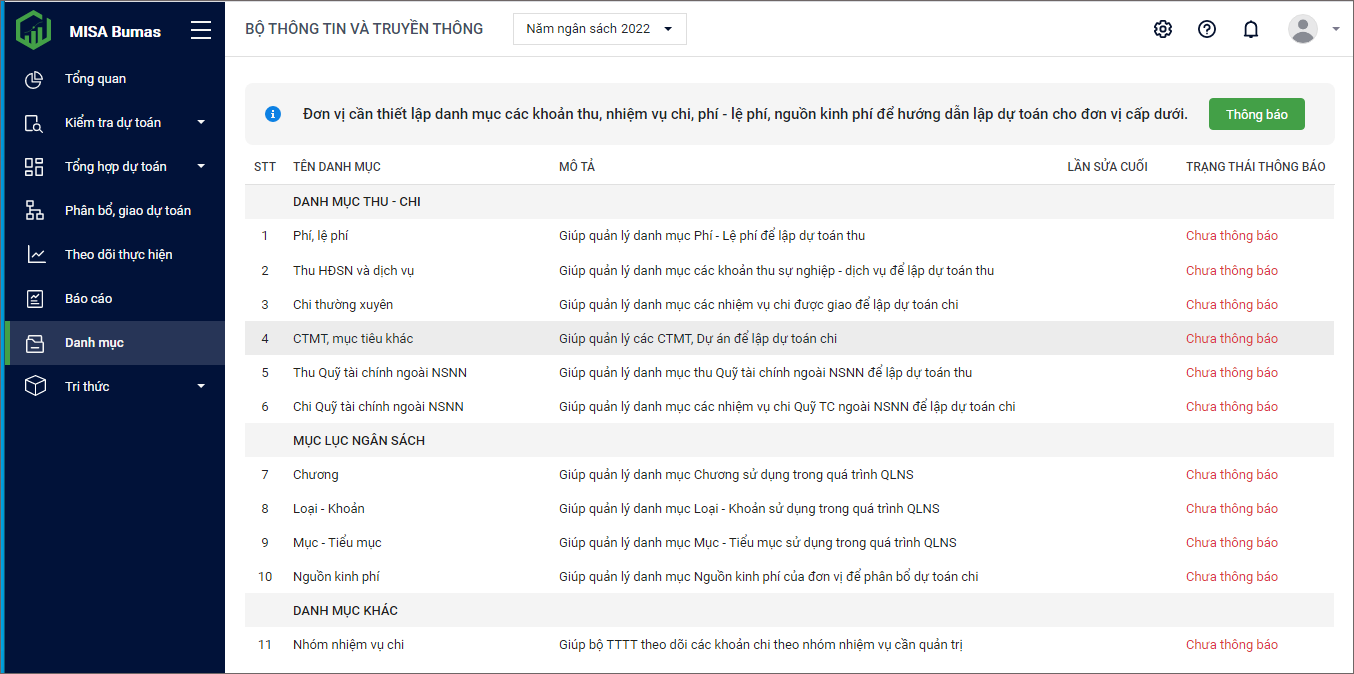
Task: Expand the Tri thức submenu arrow
Action: click(201, 387)
